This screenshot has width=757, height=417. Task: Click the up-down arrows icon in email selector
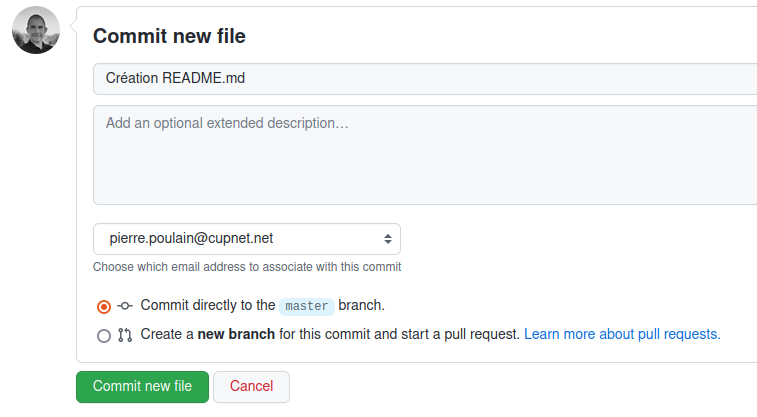(x=388, y=239)
